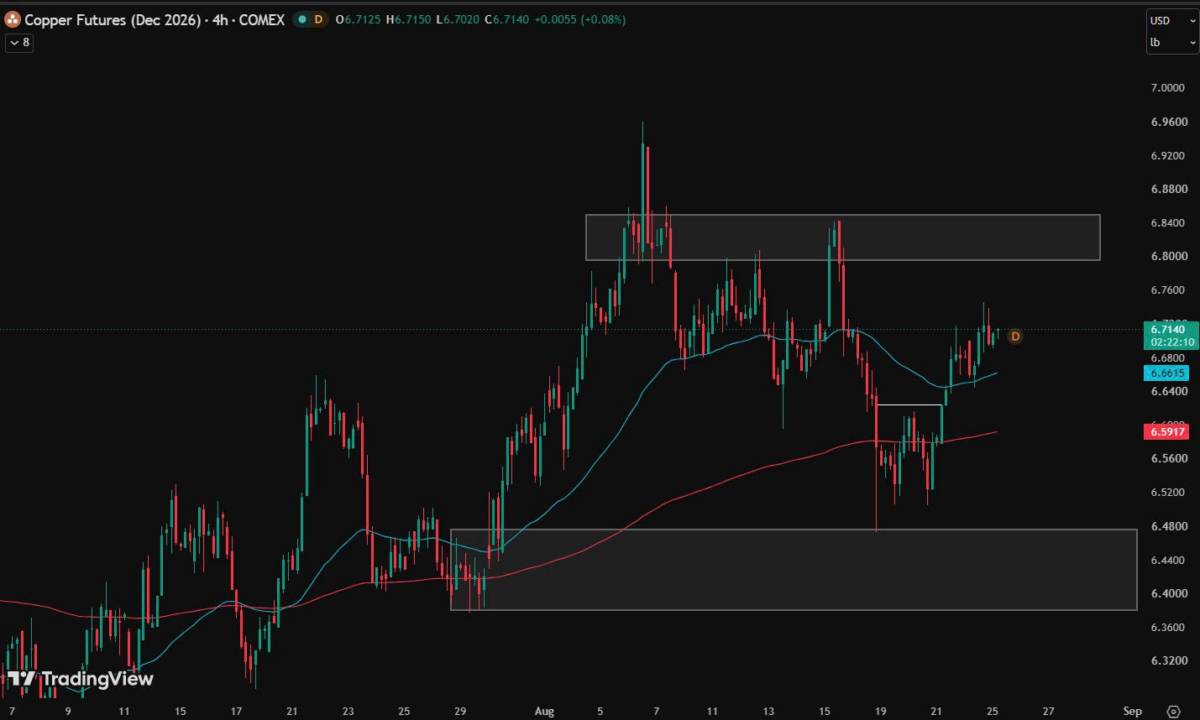Screen dimensions: 1200x720
Task: Click the green market status dot
Action: 301,19
